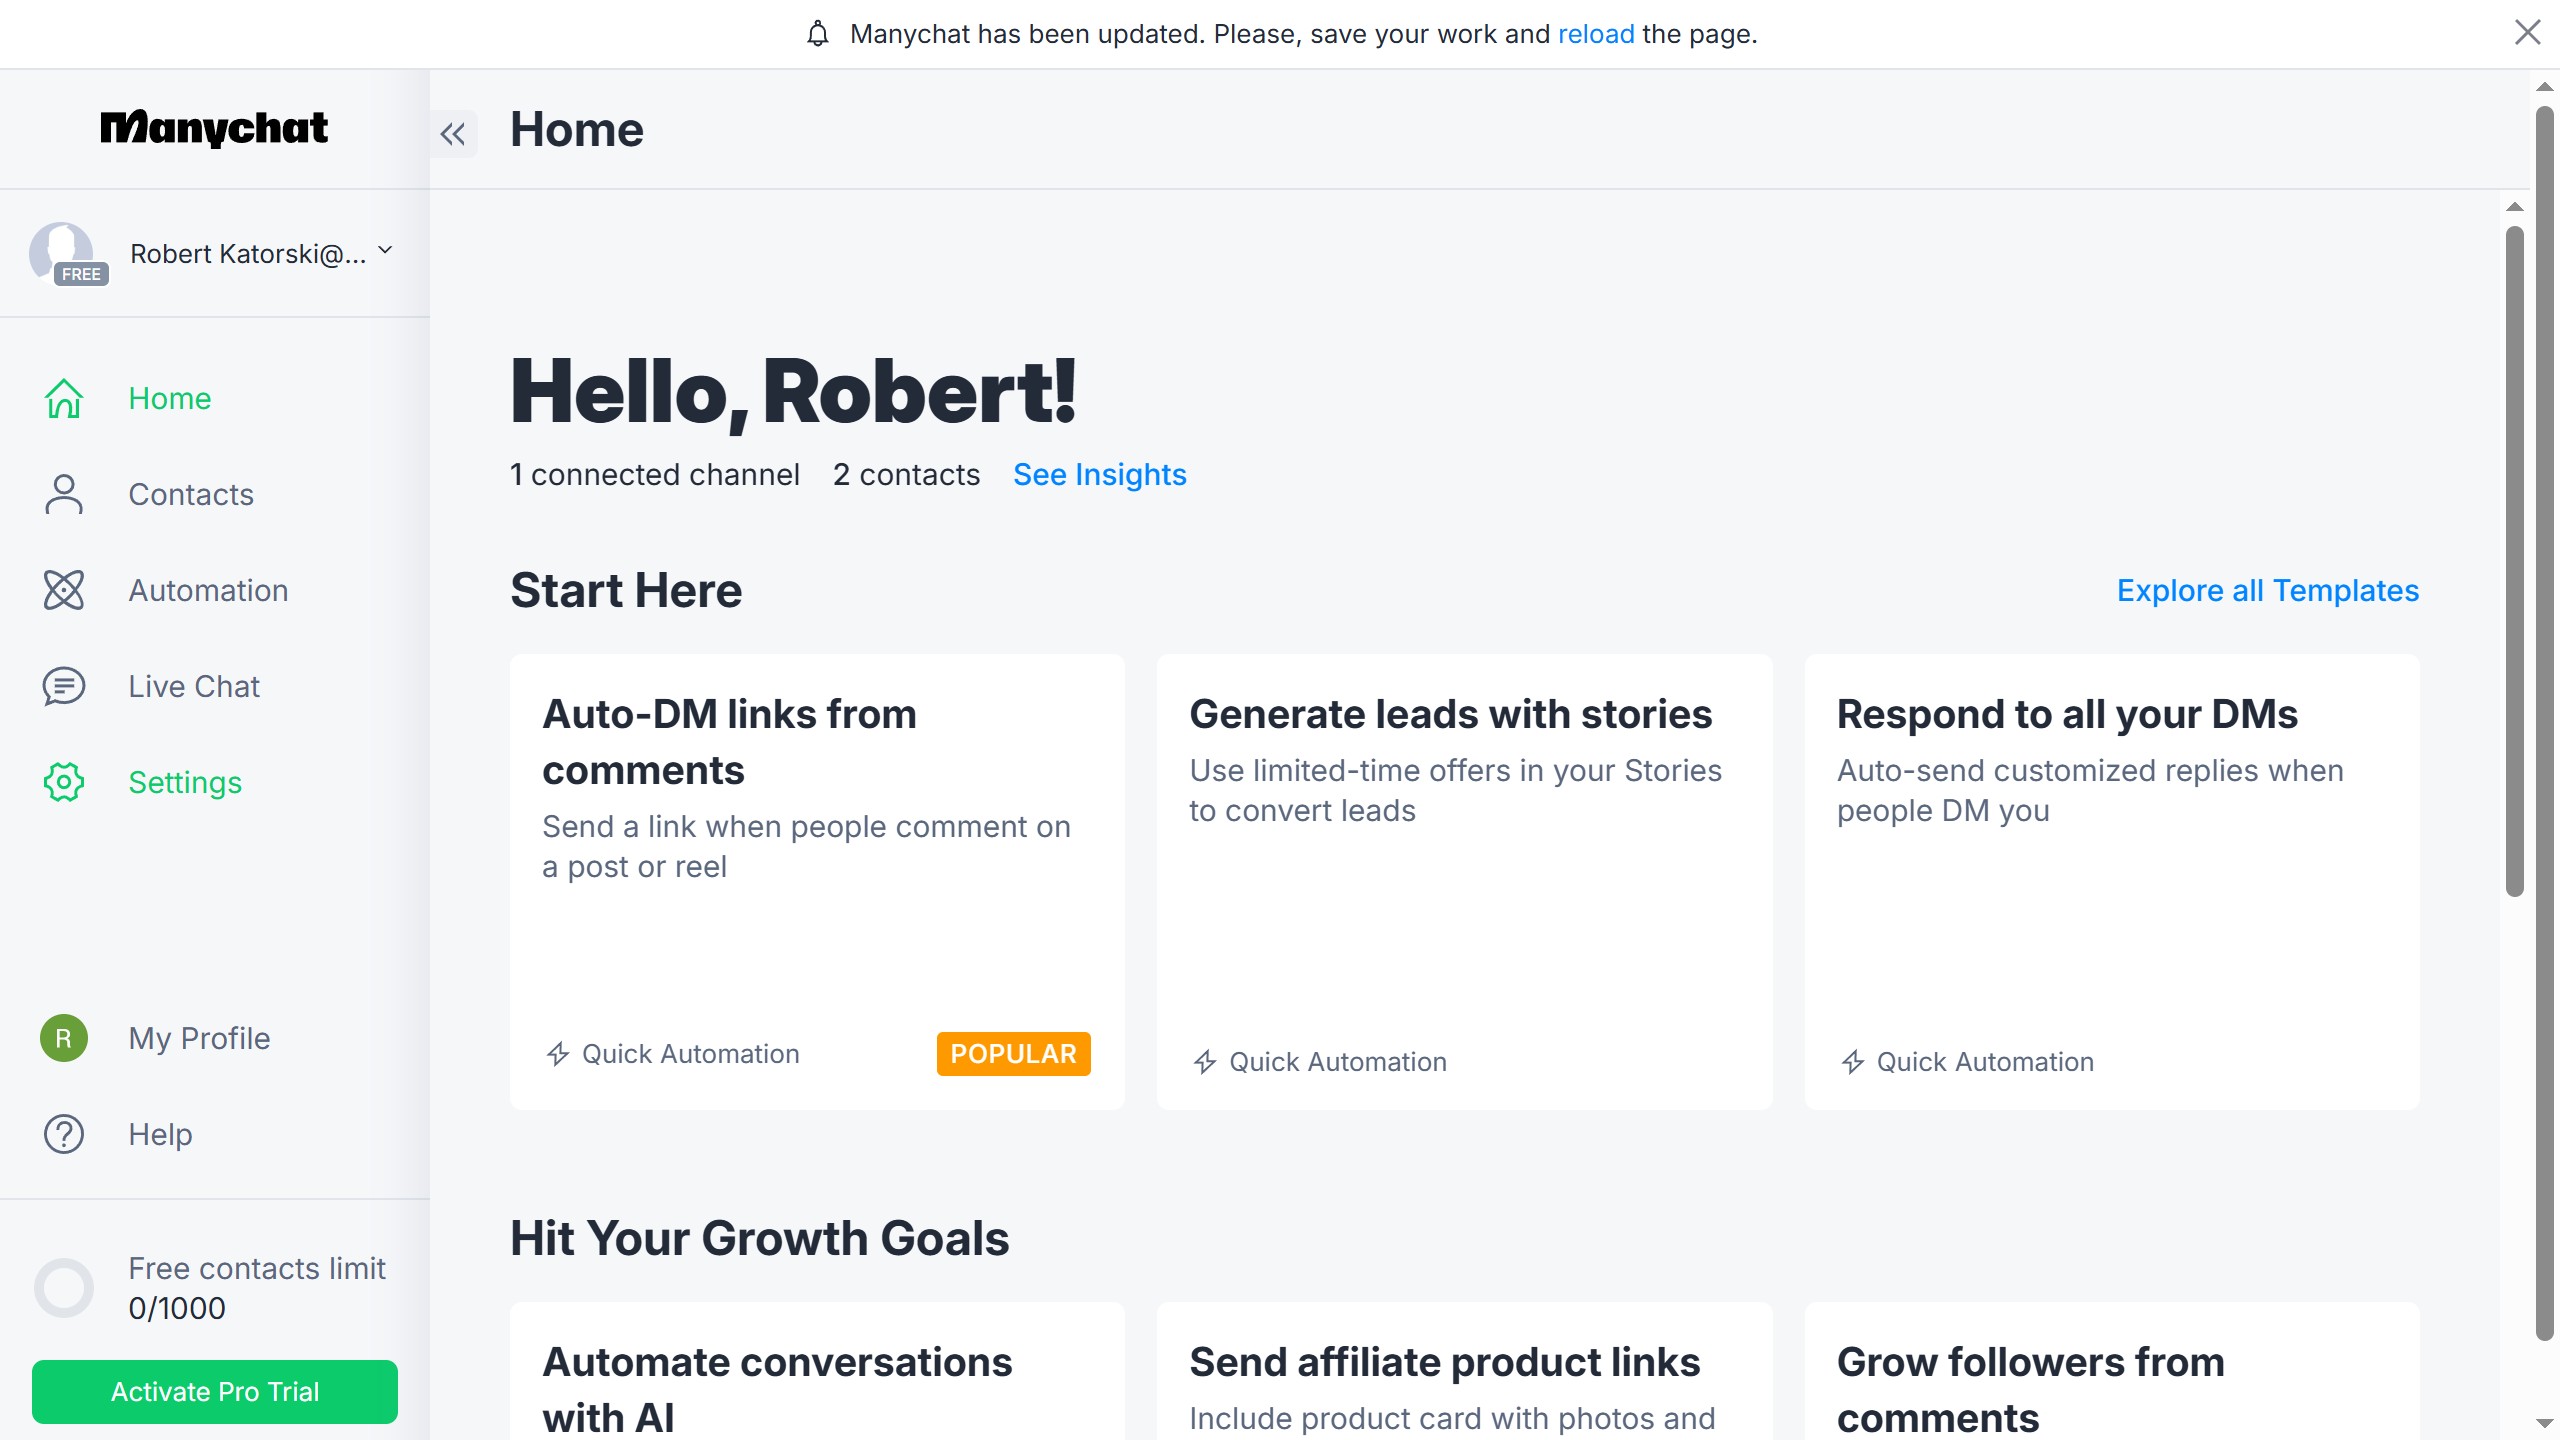Click Explore all Templates link

(2267, 590)
